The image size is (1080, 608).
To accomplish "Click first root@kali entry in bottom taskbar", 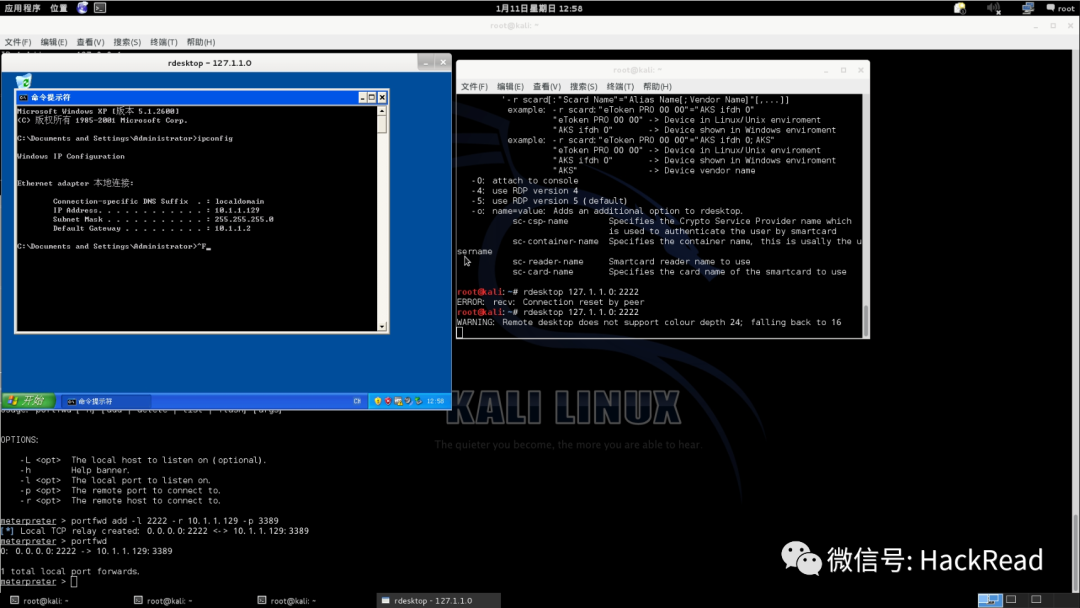I will [x=65, y=600].
